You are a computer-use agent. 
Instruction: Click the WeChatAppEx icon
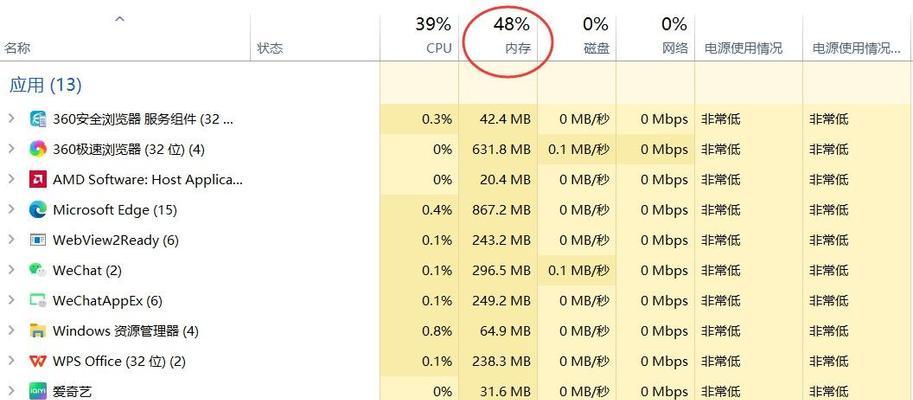(x=38, y=300)
